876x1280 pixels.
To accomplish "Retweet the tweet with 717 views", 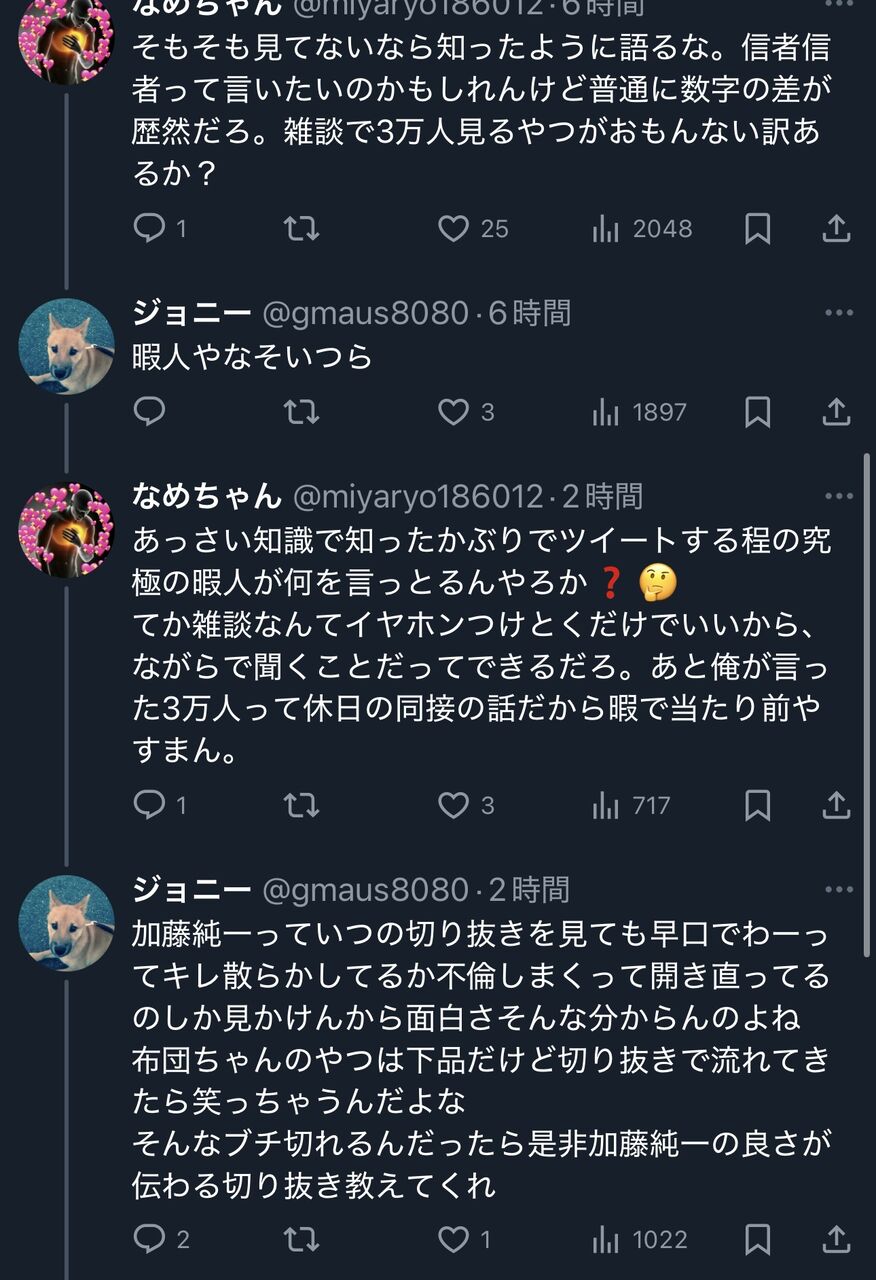I will pyautogui.click(x=301, y=804).
